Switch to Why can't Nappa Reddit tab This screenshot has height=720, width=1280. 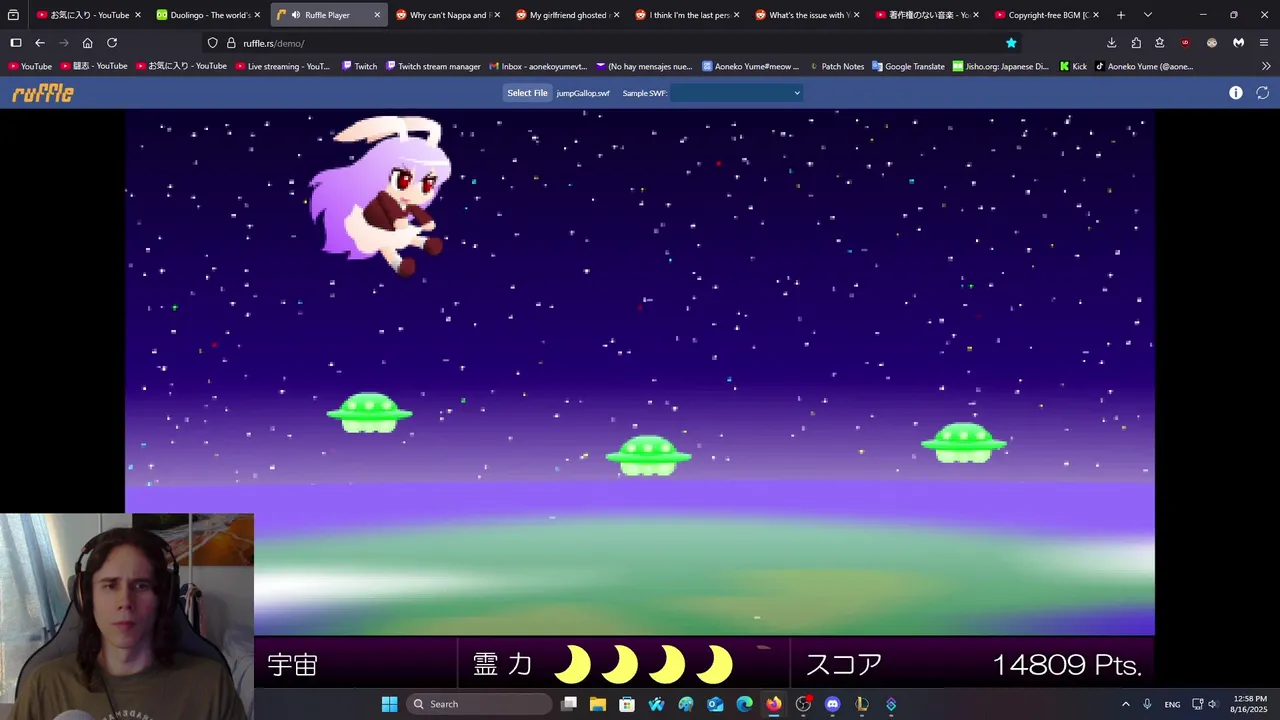pos(447,15)
